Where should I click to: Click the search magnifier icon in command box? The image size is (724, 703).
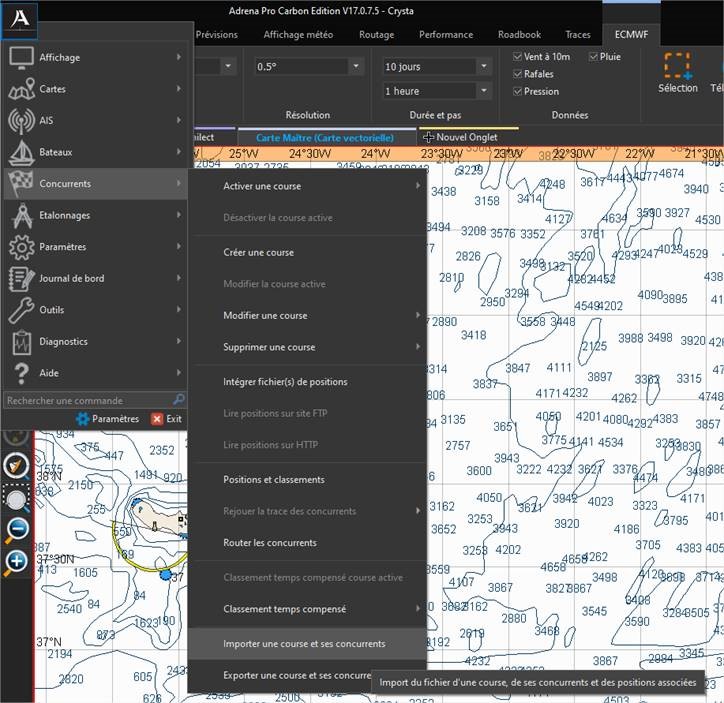(x=179, y=399)
